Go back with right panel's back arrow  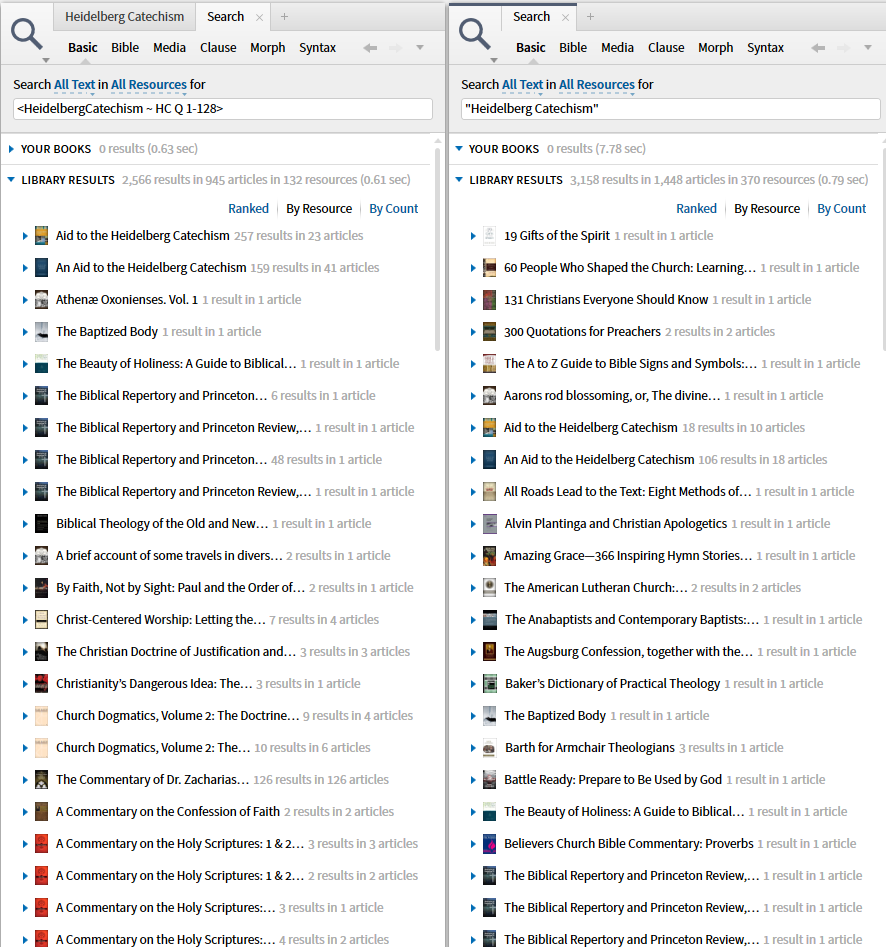[818, 48]
